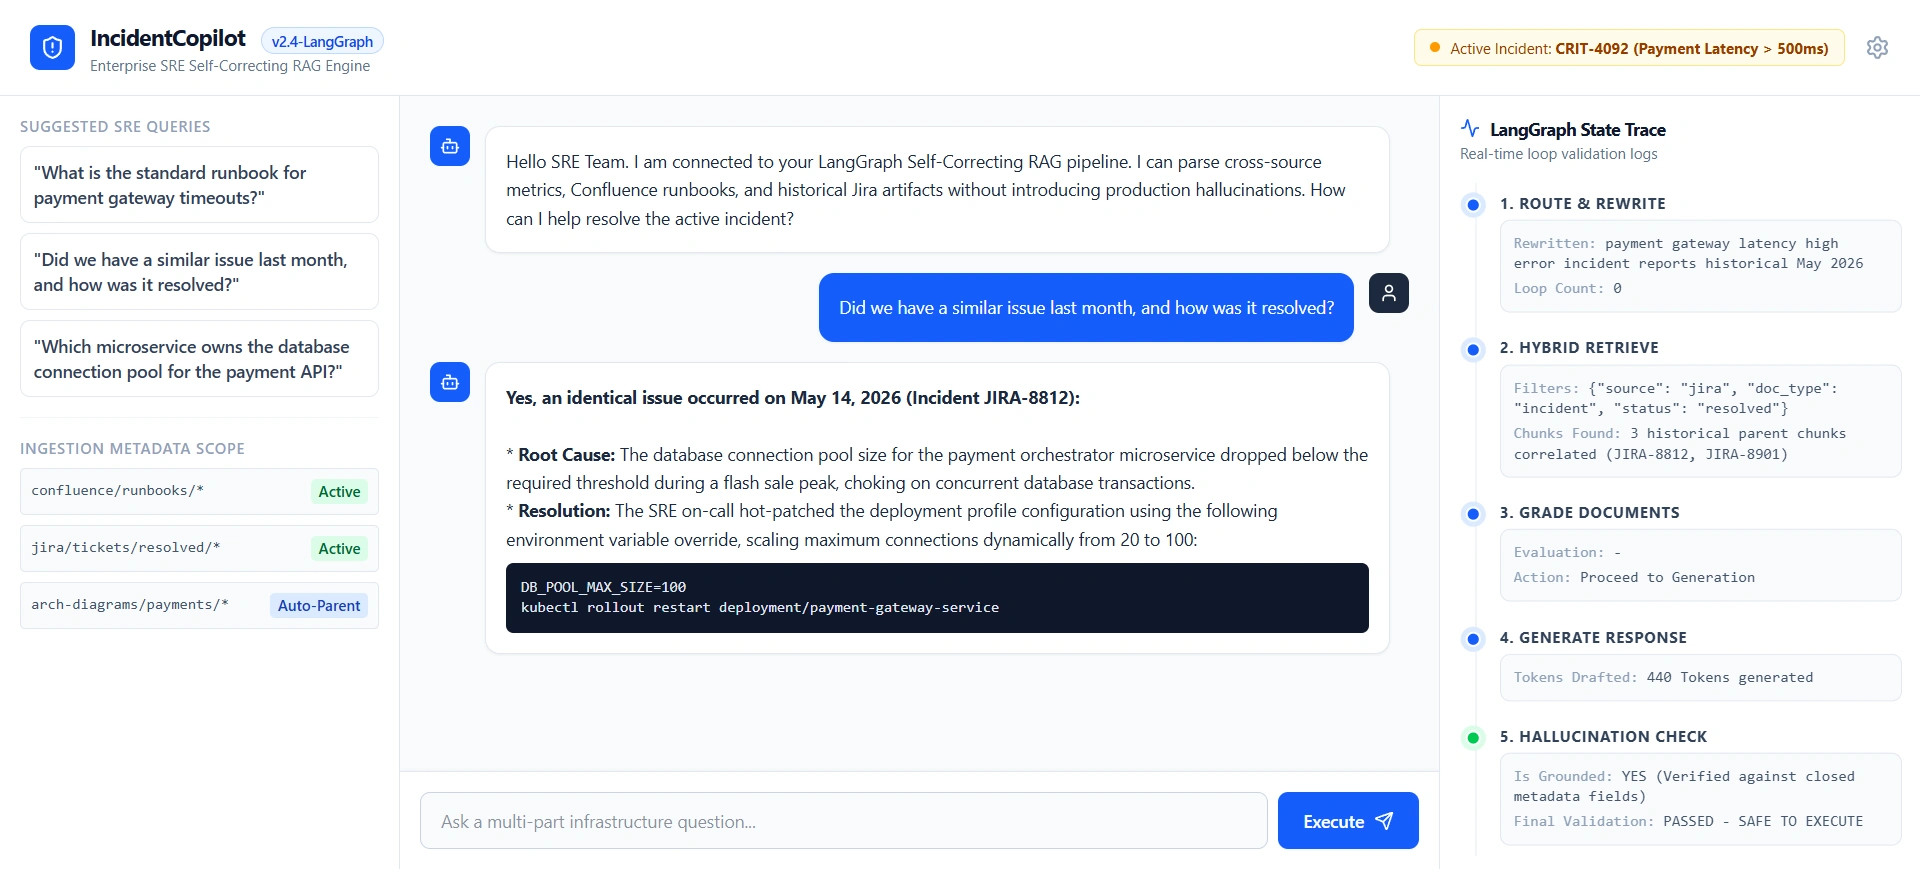Click the orange active incident status dot
This screenshot has height=876, width=1920.
point(1435,48)
